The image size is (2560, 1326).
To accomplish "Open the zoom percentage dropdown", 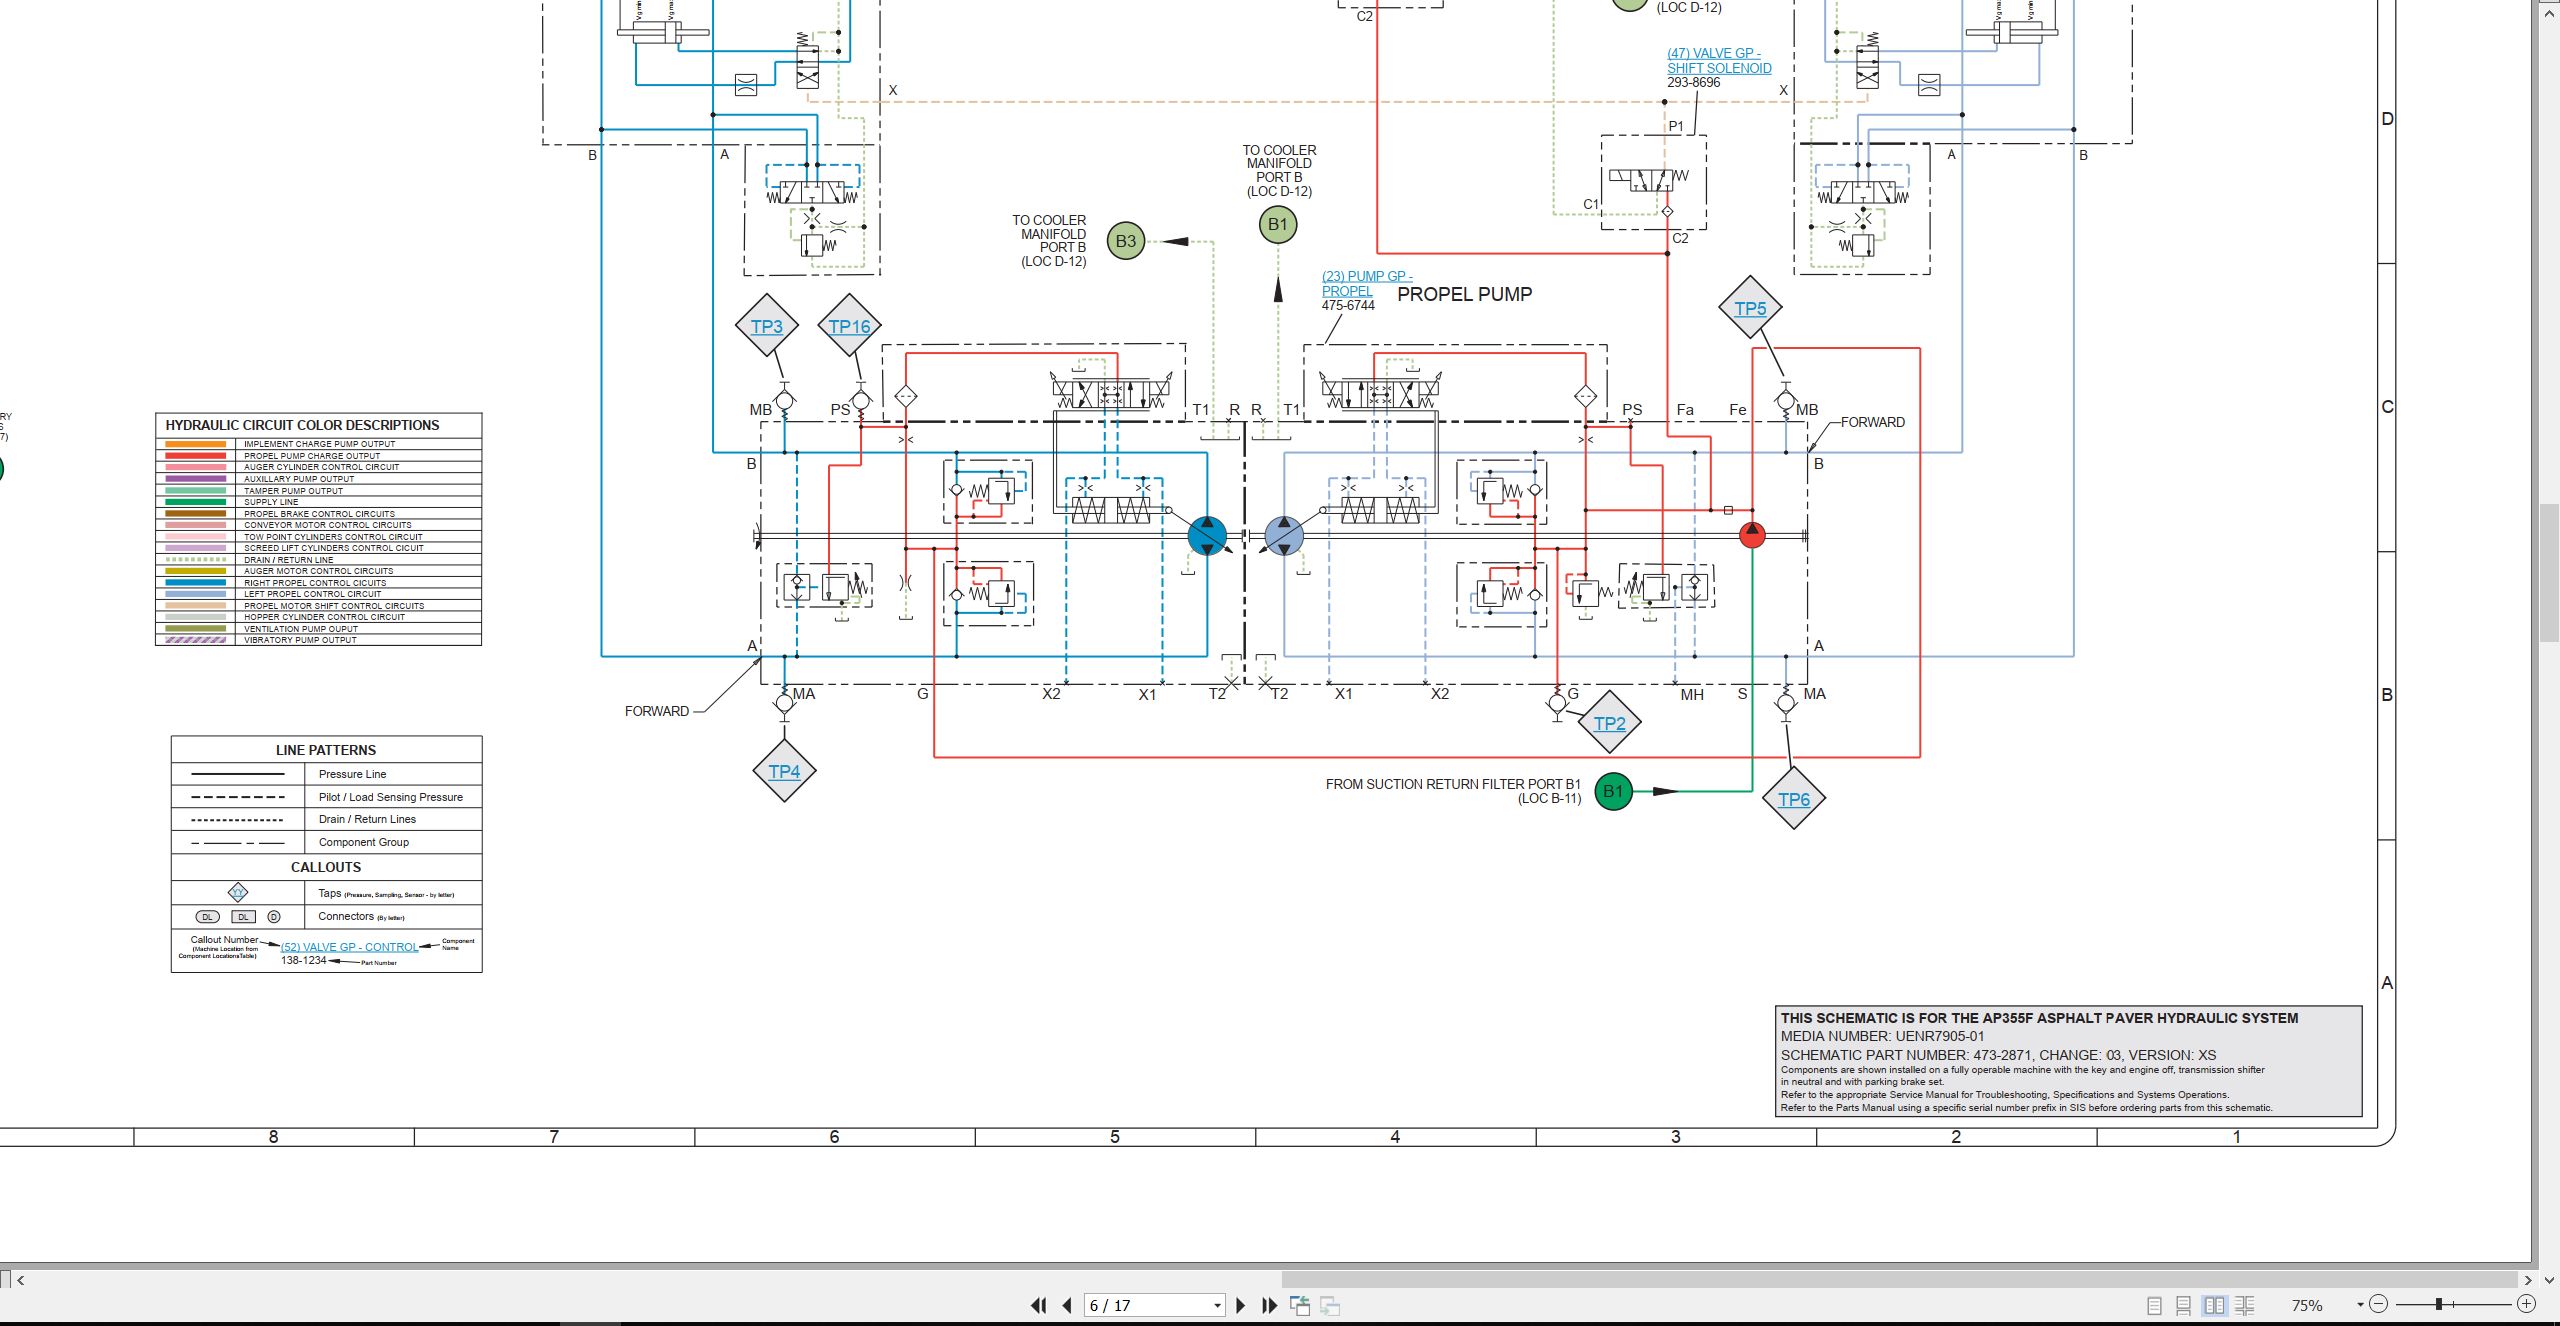I will pos(2360,1305).
